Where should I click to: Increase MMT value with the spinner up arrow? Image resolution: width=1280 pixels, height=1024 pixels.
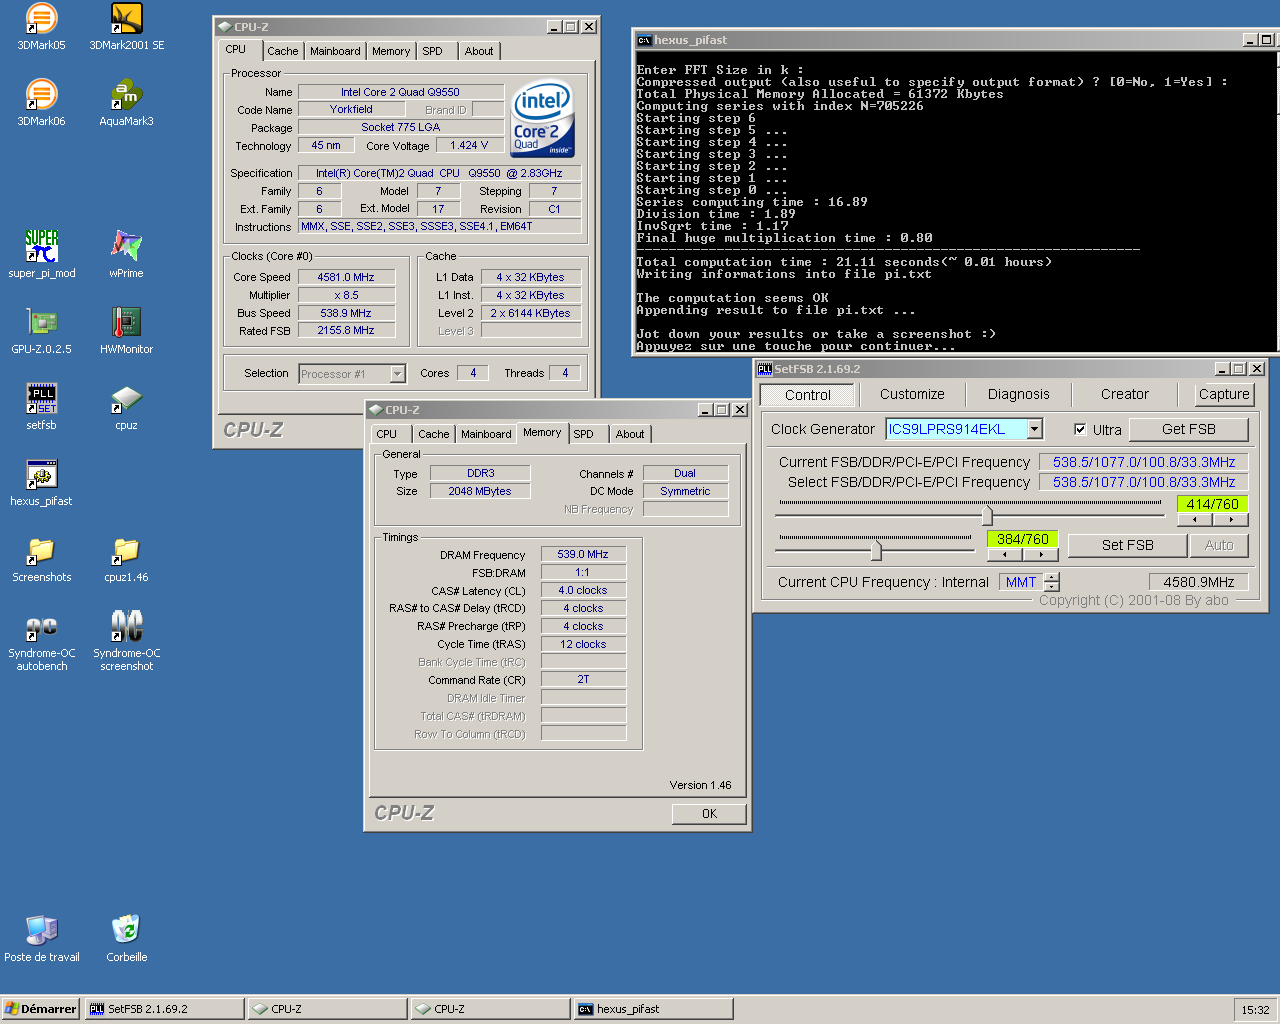point(1051,577)
